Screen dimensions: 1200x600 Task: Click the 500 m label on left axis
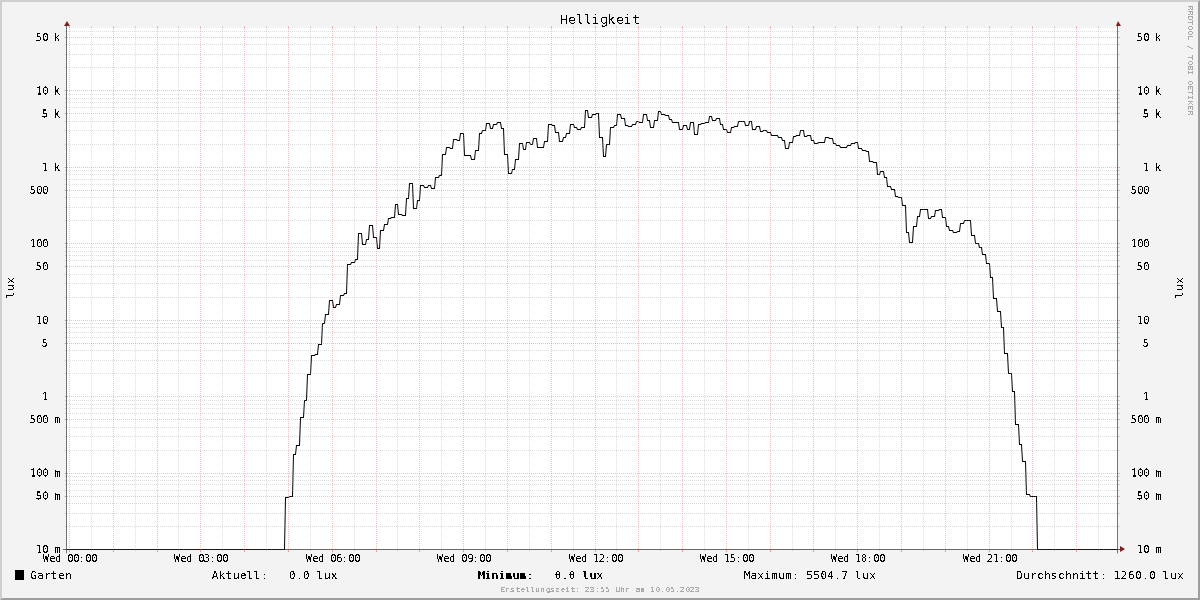45,420
